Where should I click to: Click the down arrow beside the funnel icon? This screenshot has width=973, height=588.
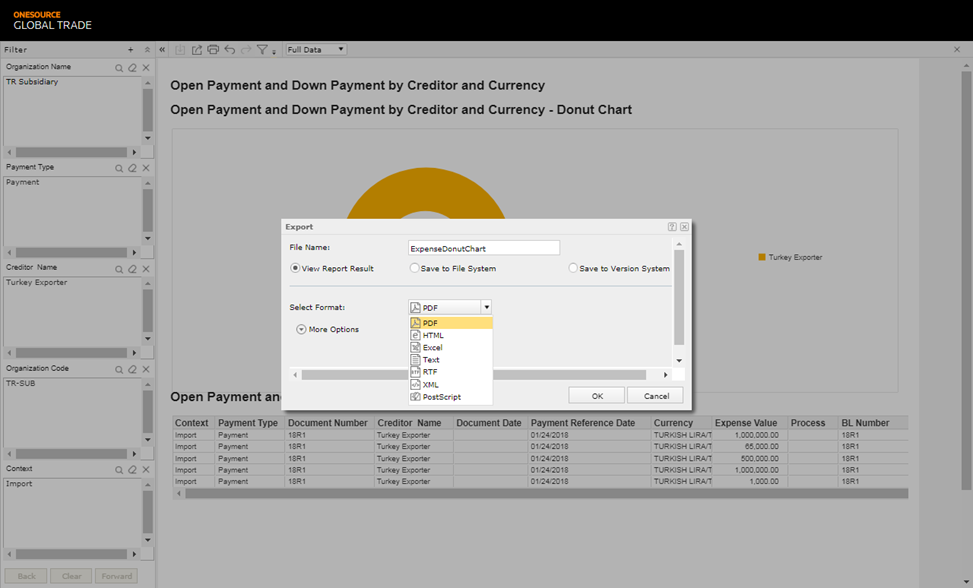click(274, 52)
